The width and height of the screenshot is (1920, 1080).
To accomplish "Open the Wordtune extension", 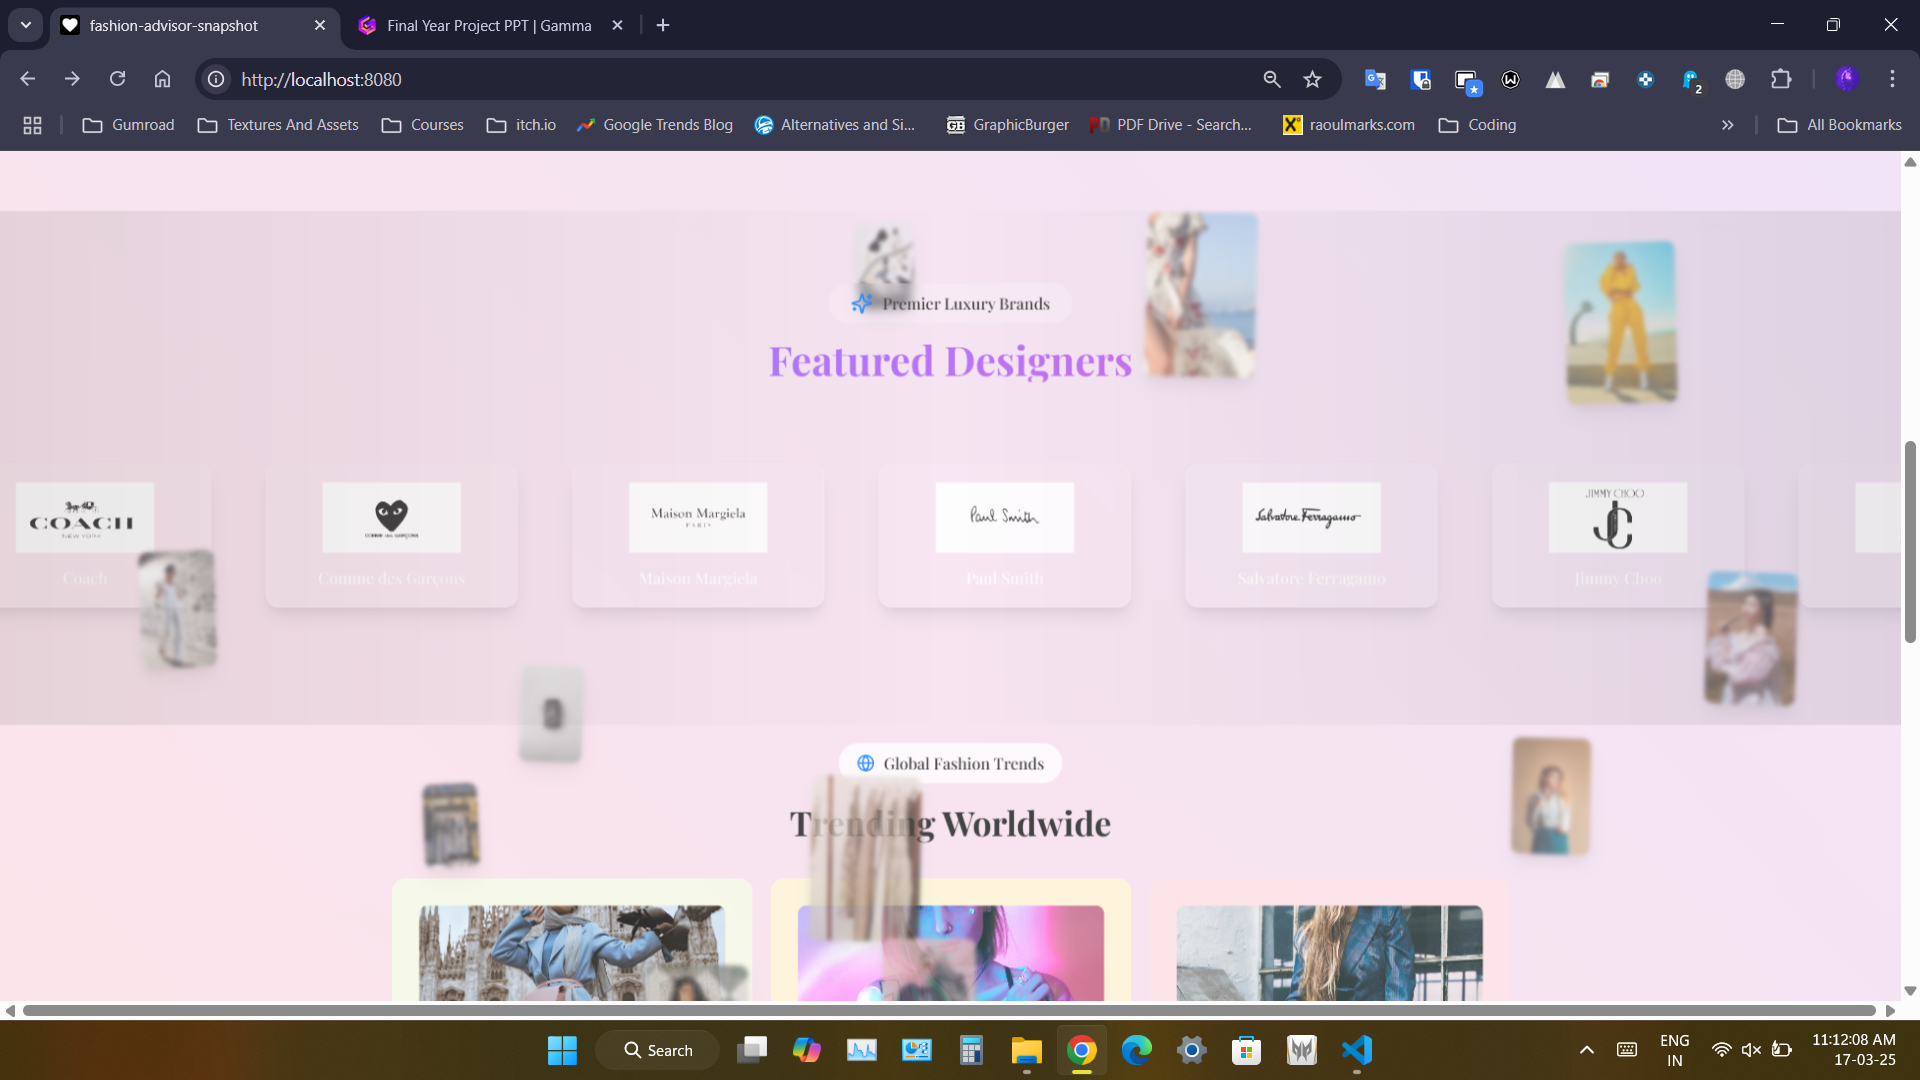I will pyautogui.click(x=1510, y=79).
